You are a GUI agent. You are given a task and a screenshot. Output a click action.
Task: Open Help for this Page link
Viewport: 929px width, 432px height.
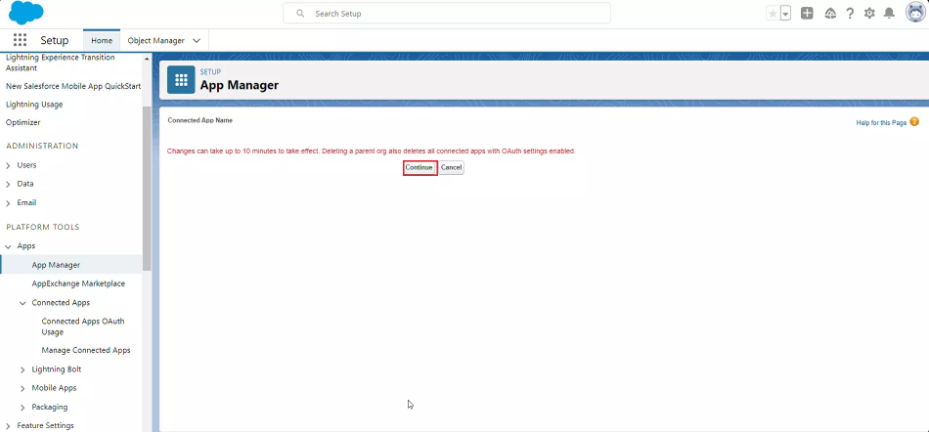point(881,123)
